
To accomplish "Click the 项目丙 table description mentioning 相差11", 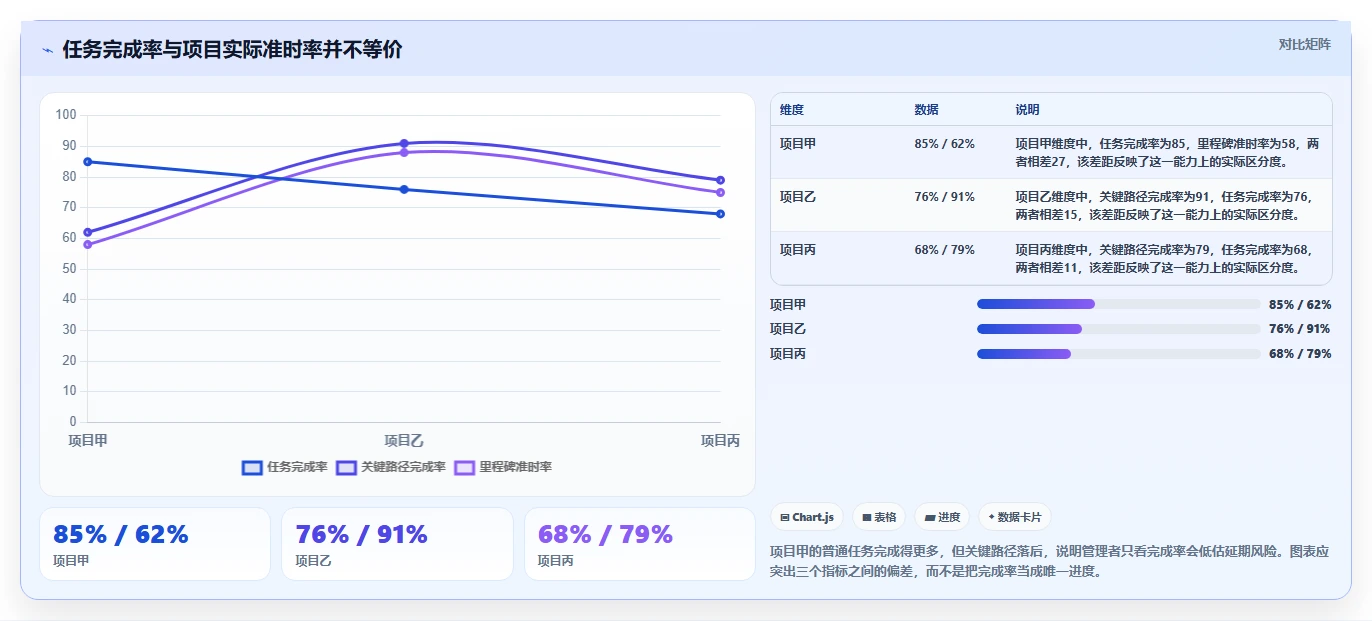I will tap(1167, 258).
